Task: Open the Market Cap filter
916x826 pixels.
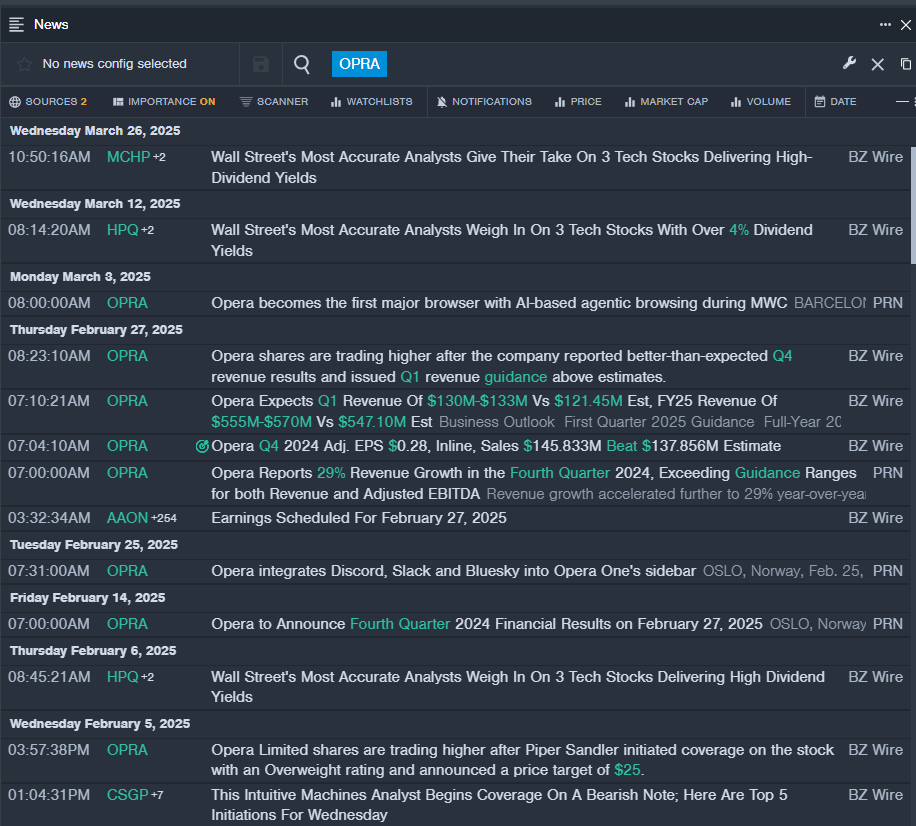Action: (x=666, y=102)
